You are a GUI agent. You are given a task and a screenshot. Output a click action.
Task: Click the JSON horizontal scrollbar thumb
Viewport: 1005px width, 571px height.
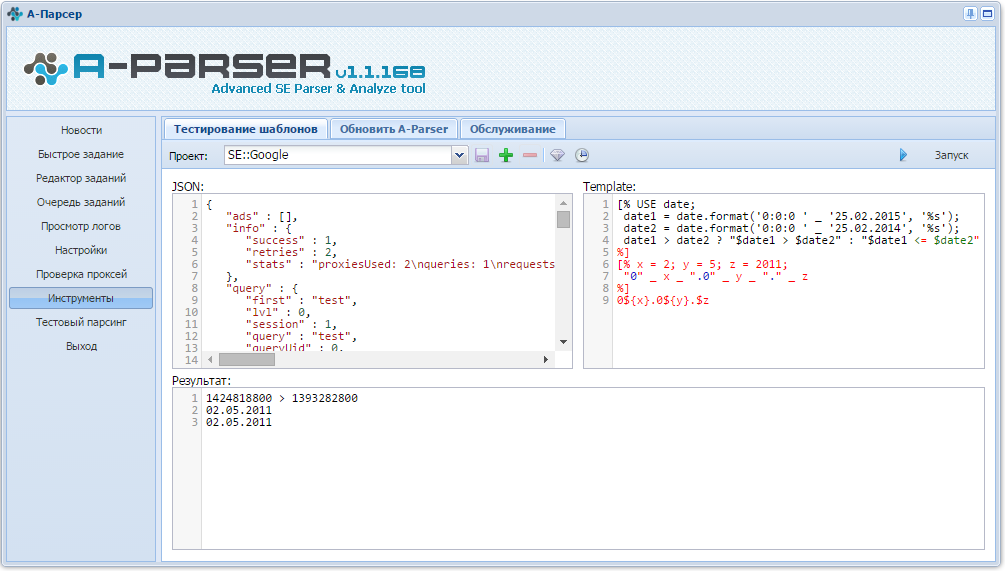tap(247, 360)
